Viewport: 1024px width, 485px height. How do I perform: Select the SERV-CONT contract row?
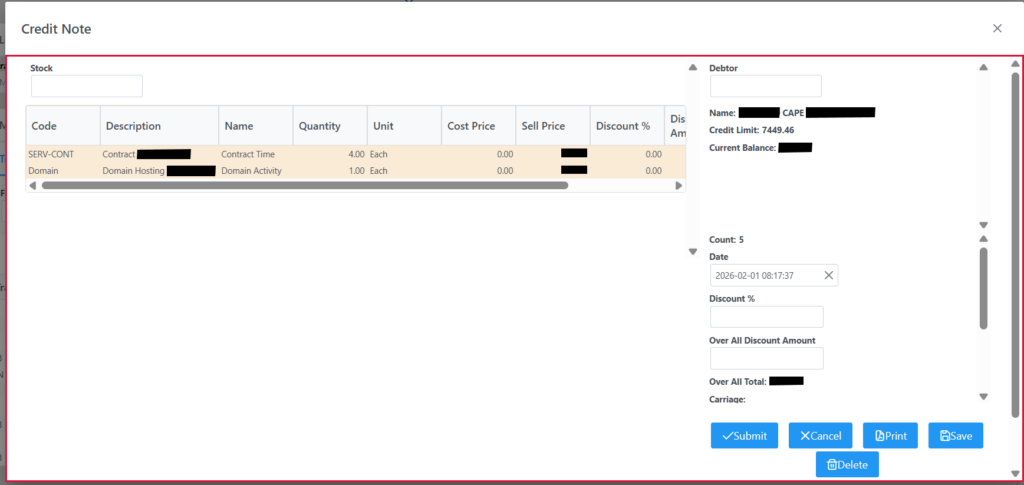click(200, 154)
